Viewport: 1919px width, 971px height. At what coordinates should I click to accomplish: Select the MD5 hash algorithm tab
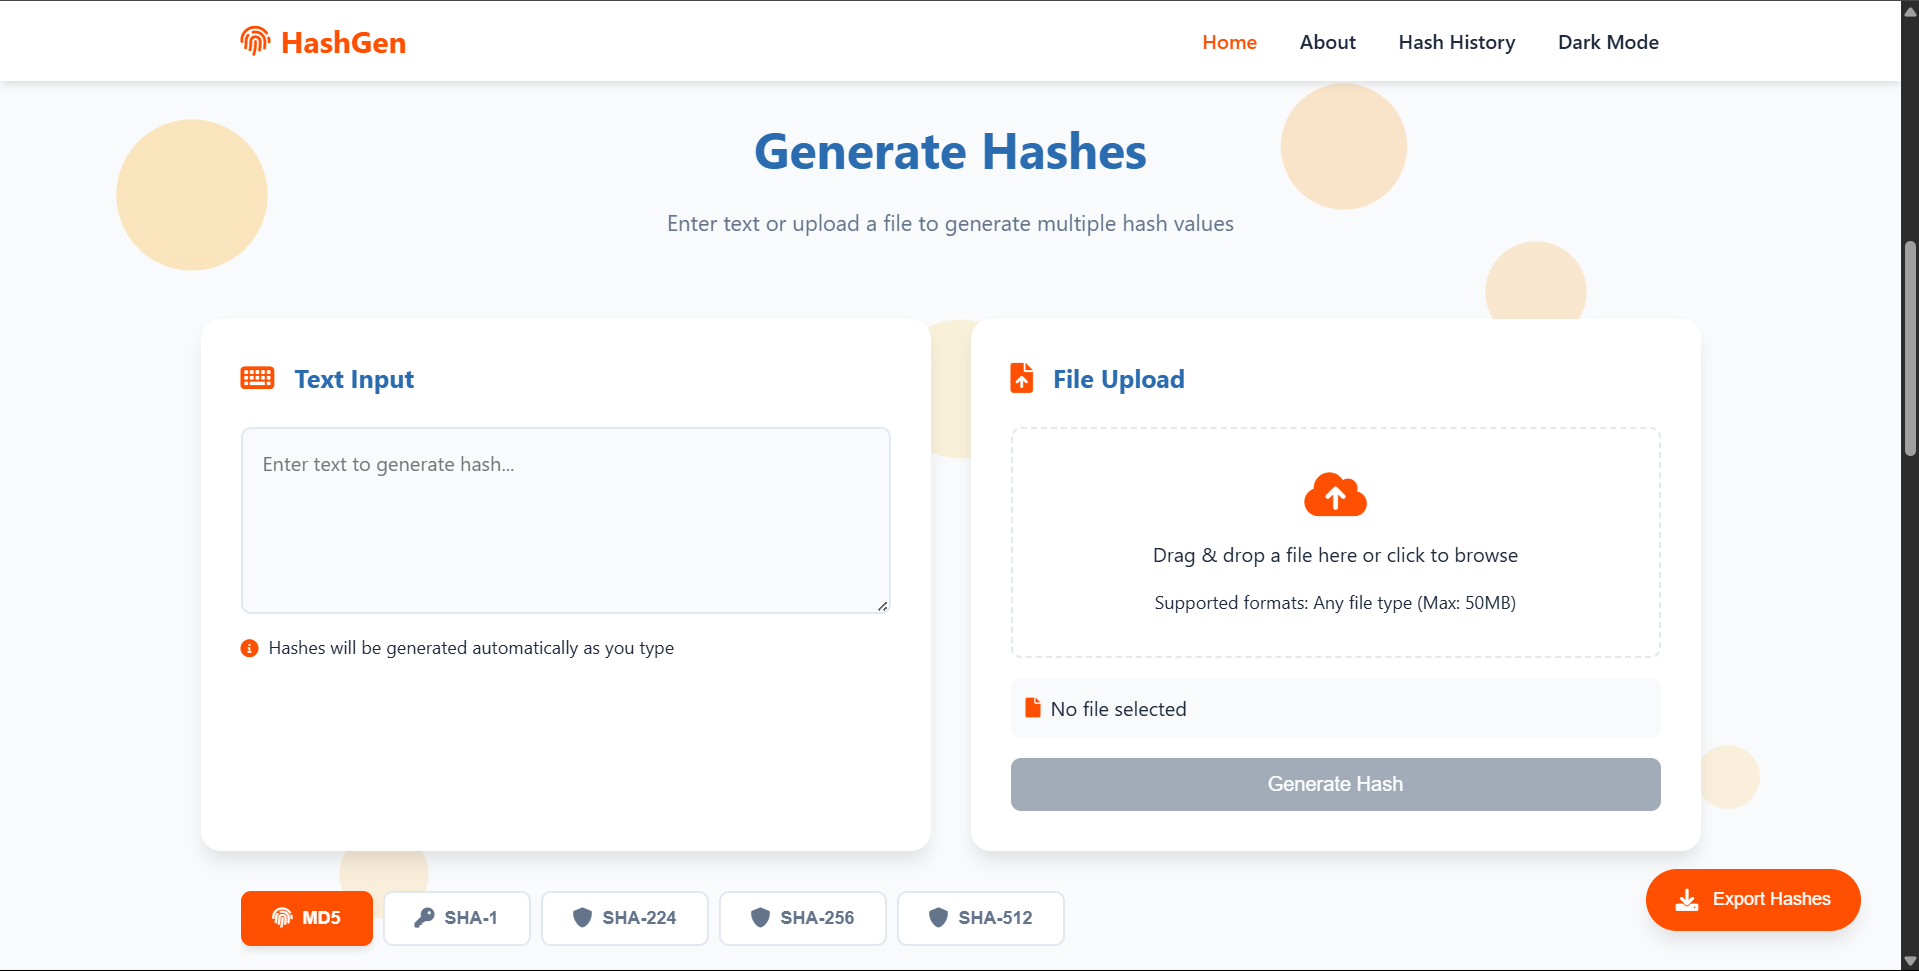307,918
